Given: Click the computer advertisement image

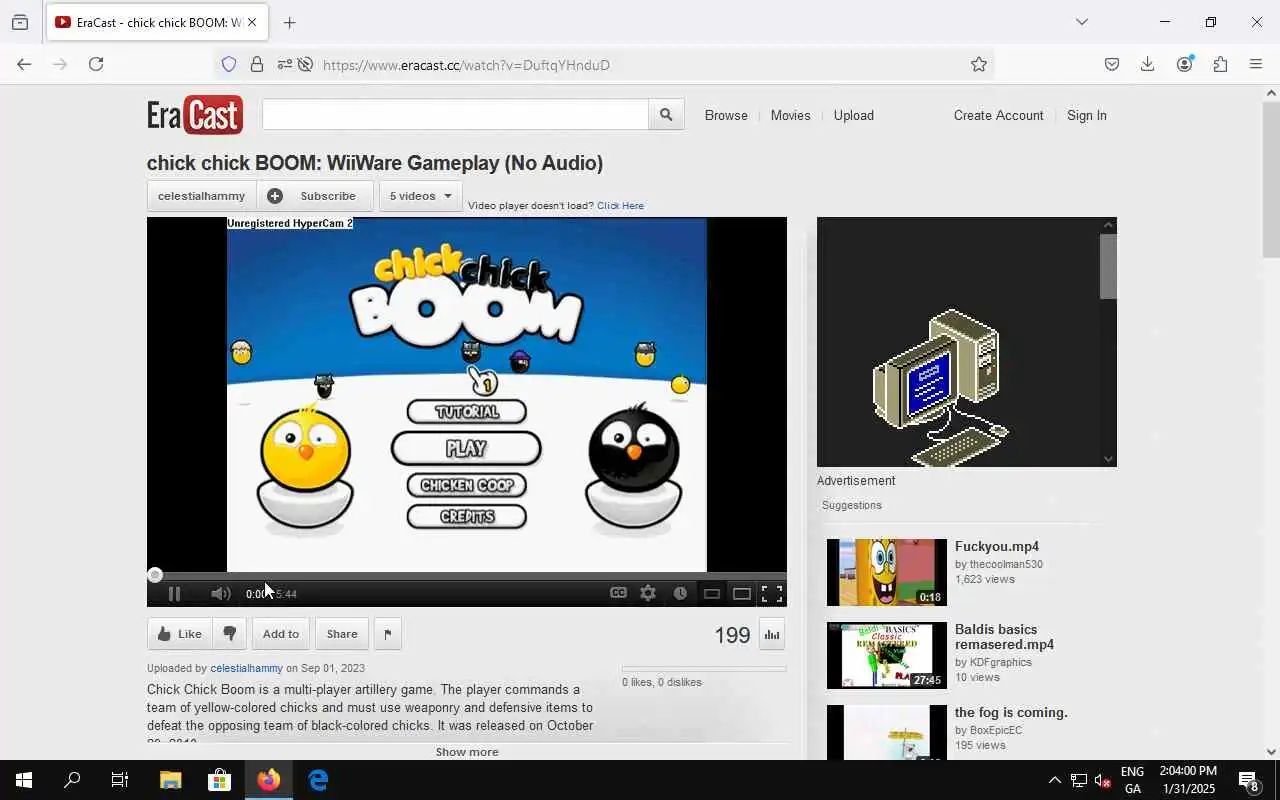Looking at the screenshot, I should [942, 388].
